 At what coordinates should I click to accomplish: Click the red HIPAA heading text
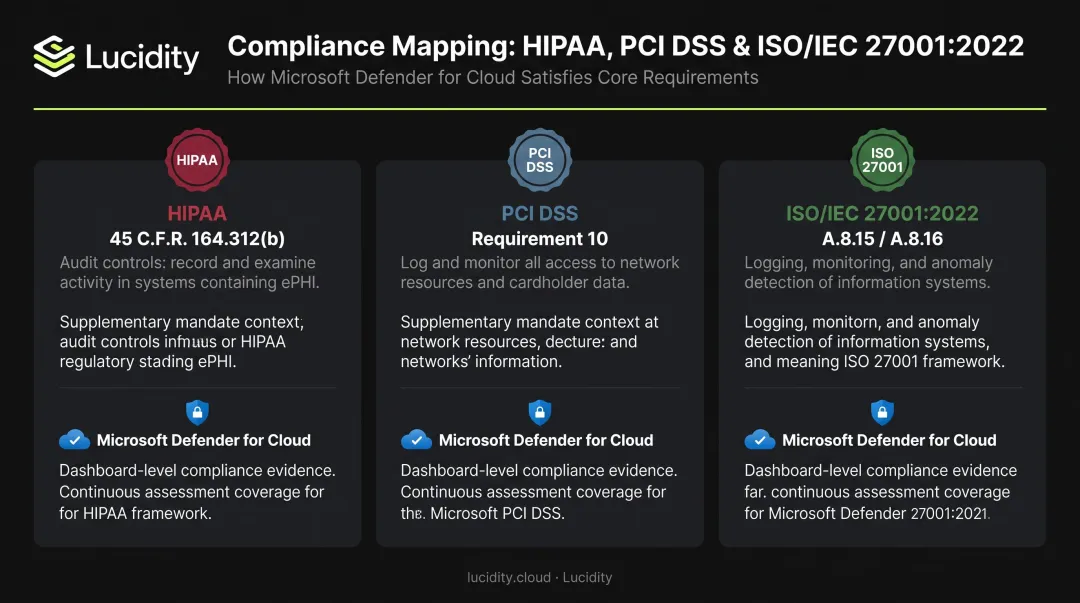[x=197, y=213]
